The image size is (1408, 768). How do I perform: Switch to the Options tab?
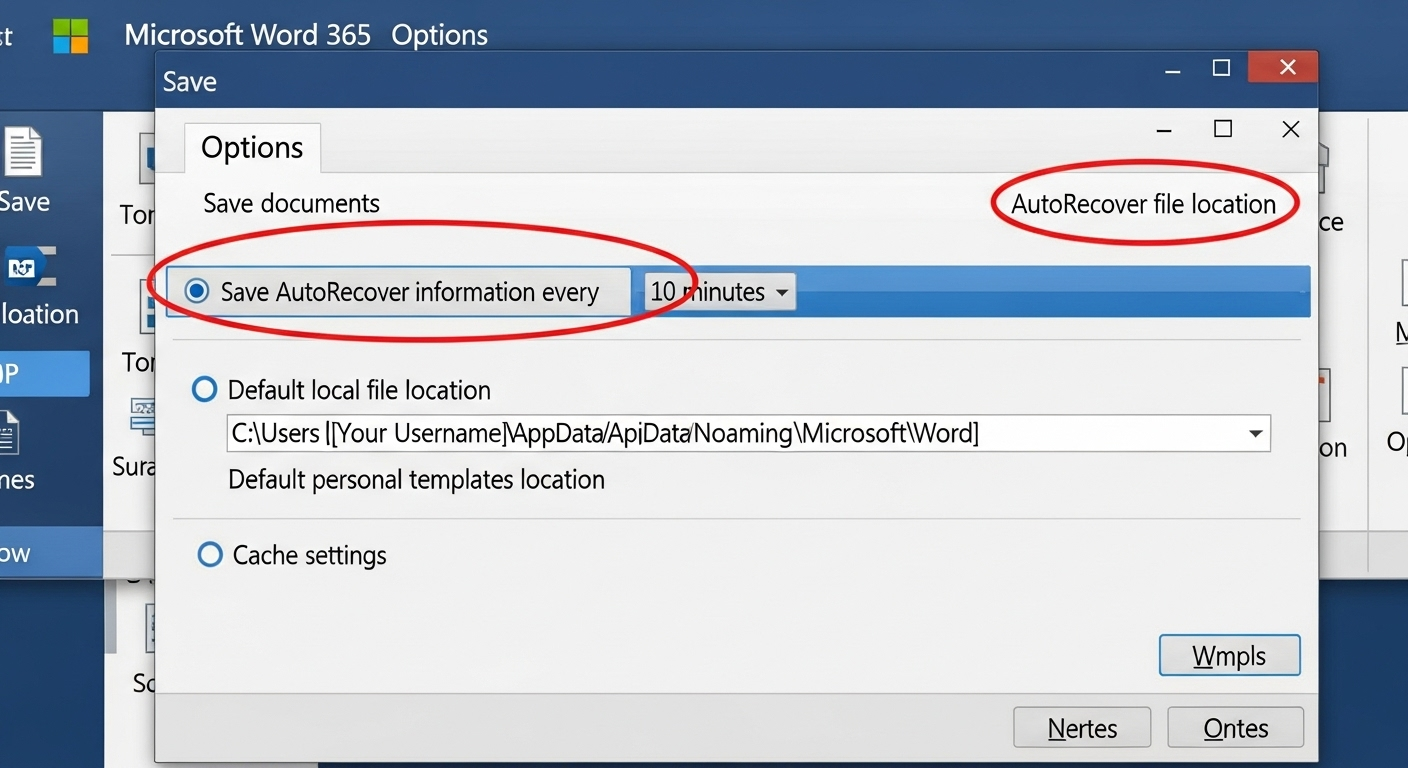point(252,147)
